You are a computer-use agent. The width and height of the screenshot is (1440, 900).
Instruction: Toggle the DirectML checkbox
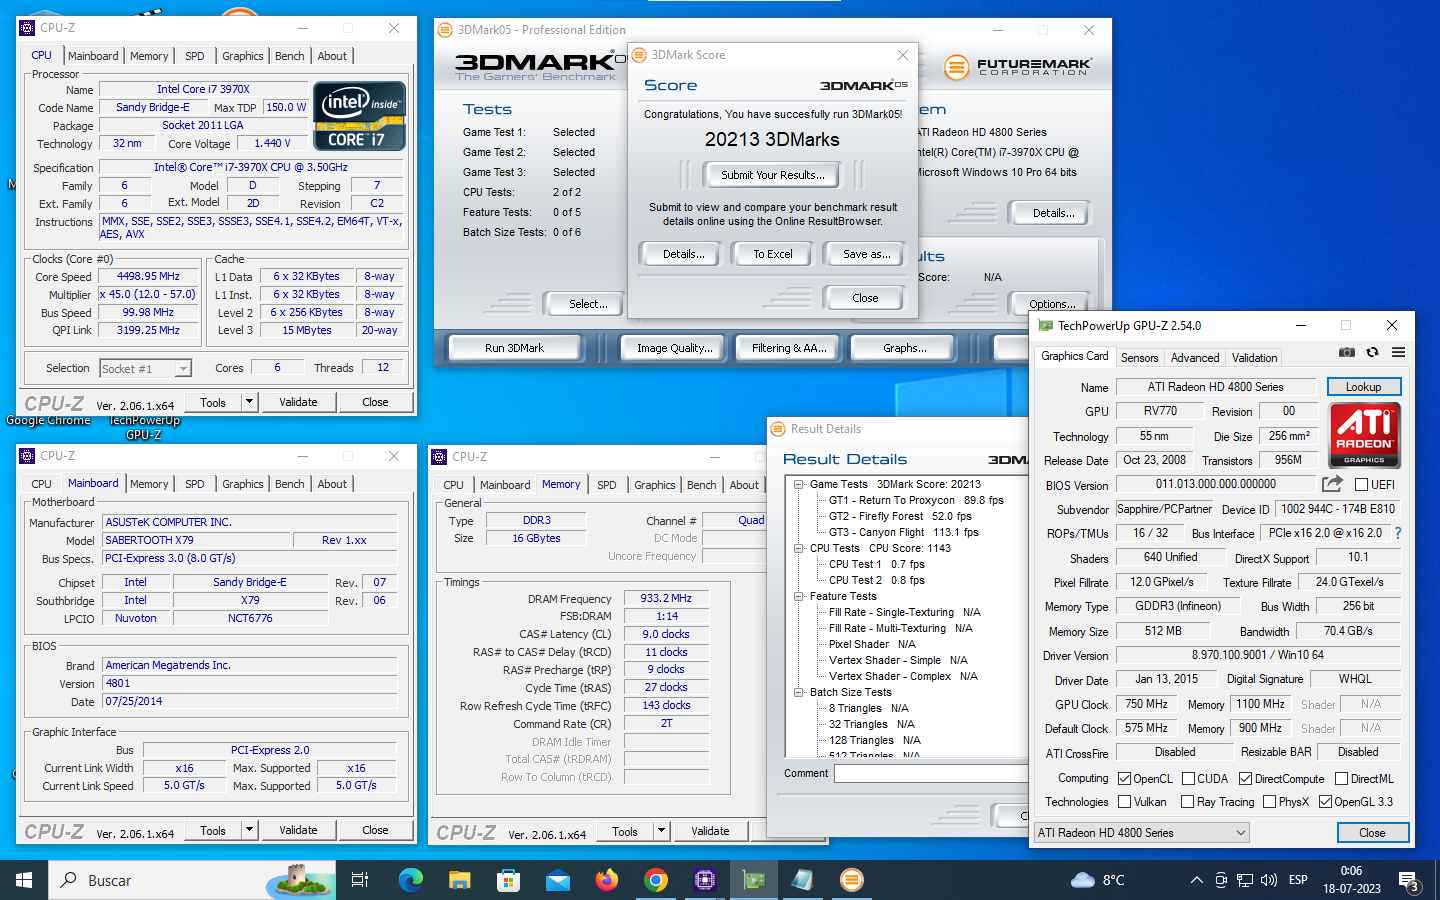tap(1341, 779)
